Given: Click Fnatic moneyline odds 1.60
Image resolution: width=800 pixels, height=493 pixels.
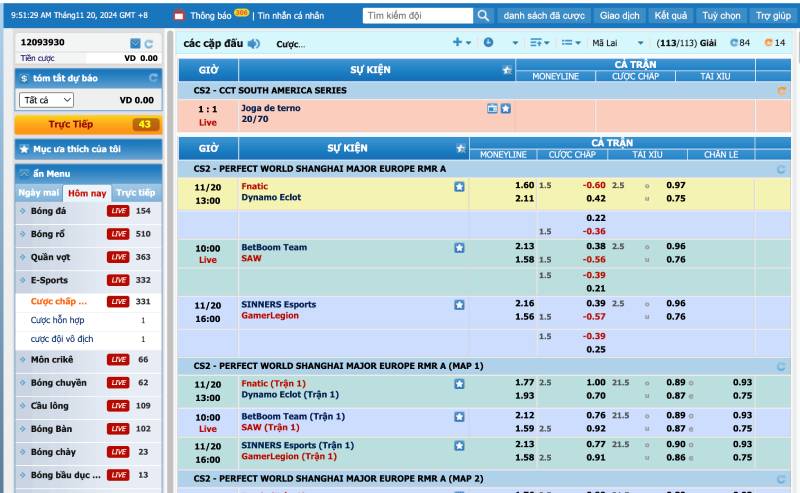Looking at the screenshot, I should point(524,185).
